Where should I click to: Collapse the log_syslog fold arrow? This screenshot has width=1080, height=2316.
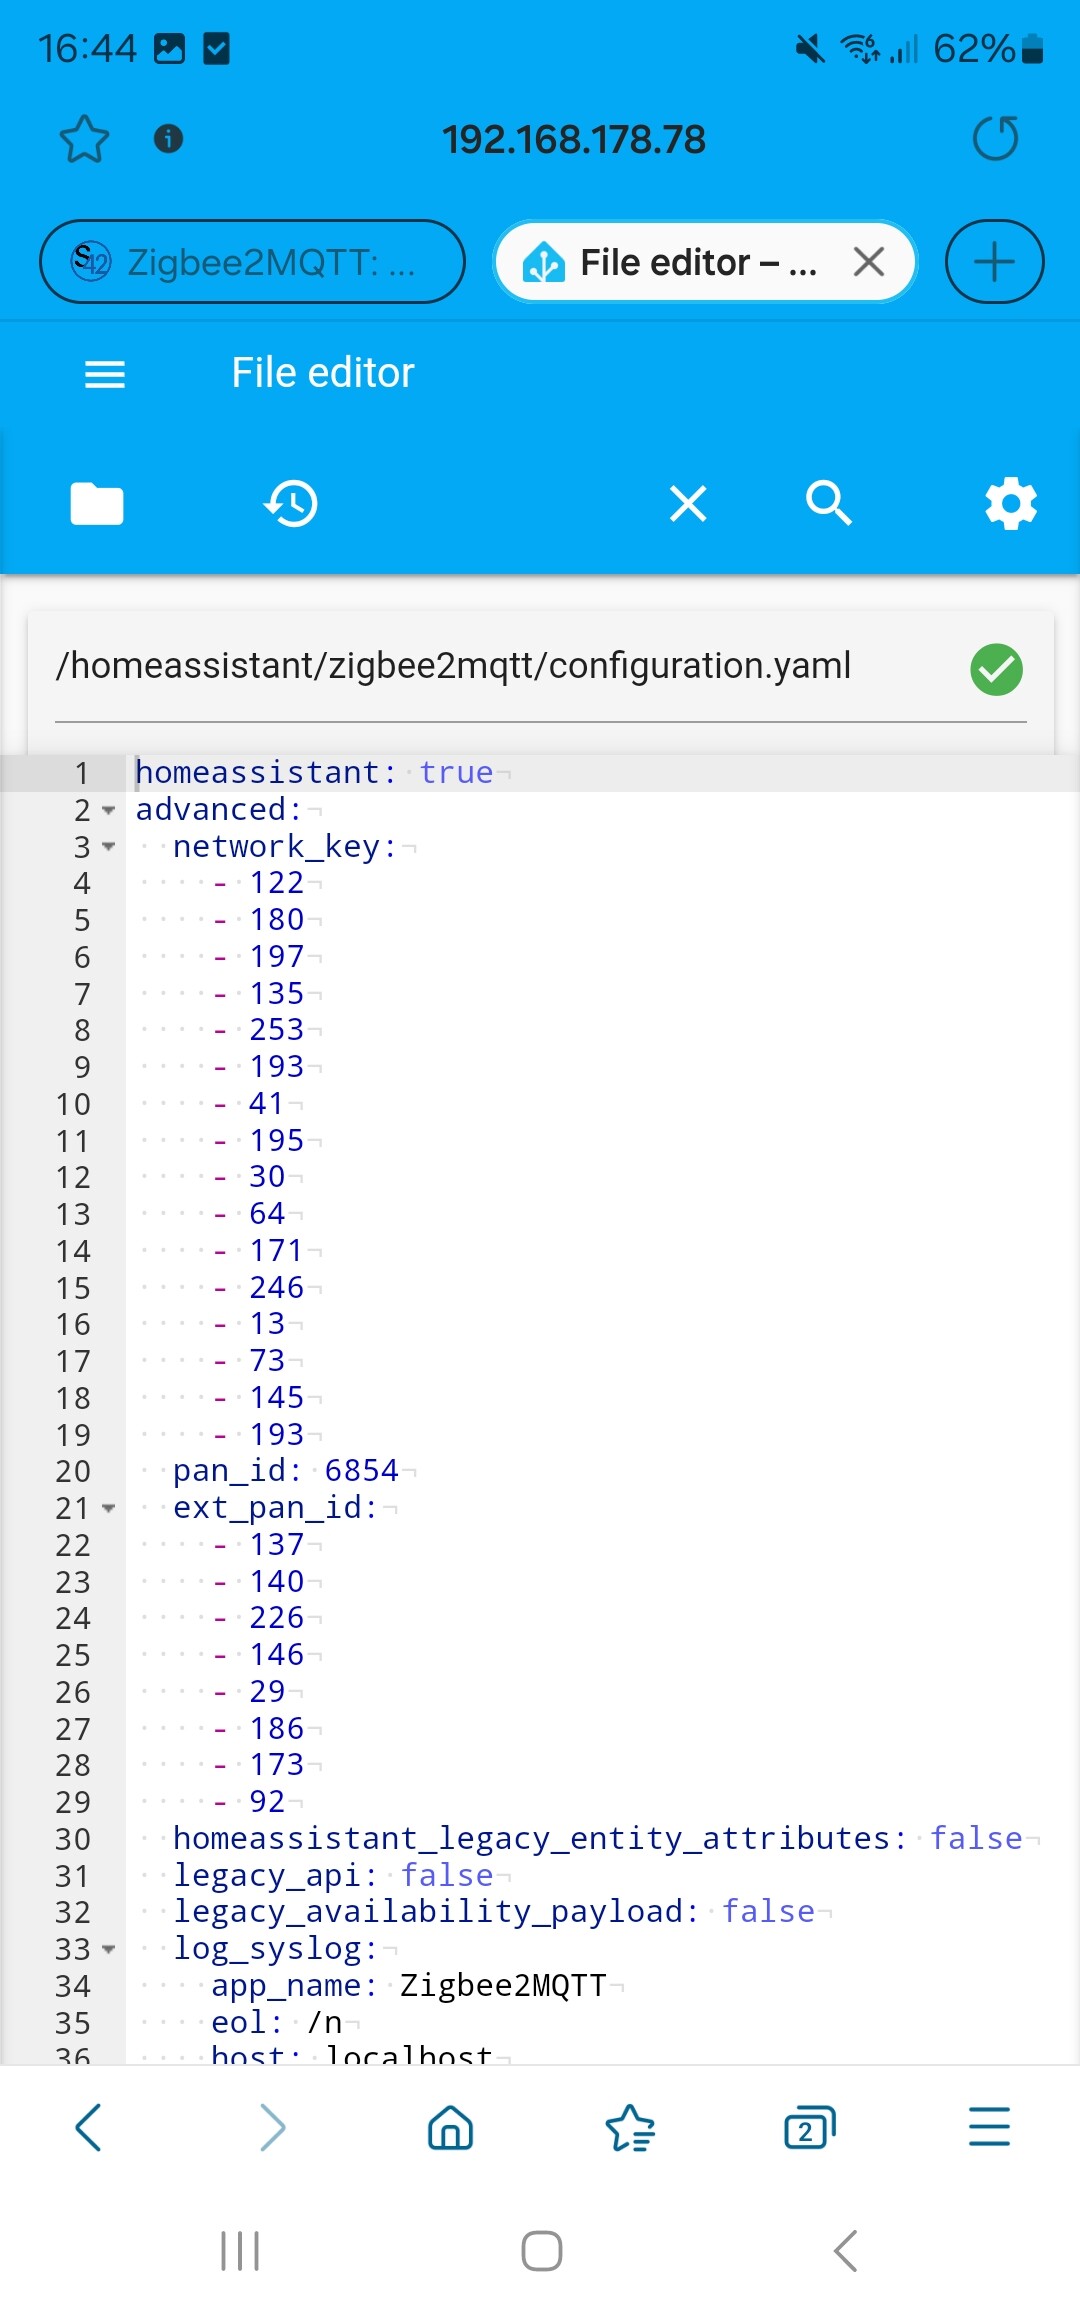[109, 1949]
